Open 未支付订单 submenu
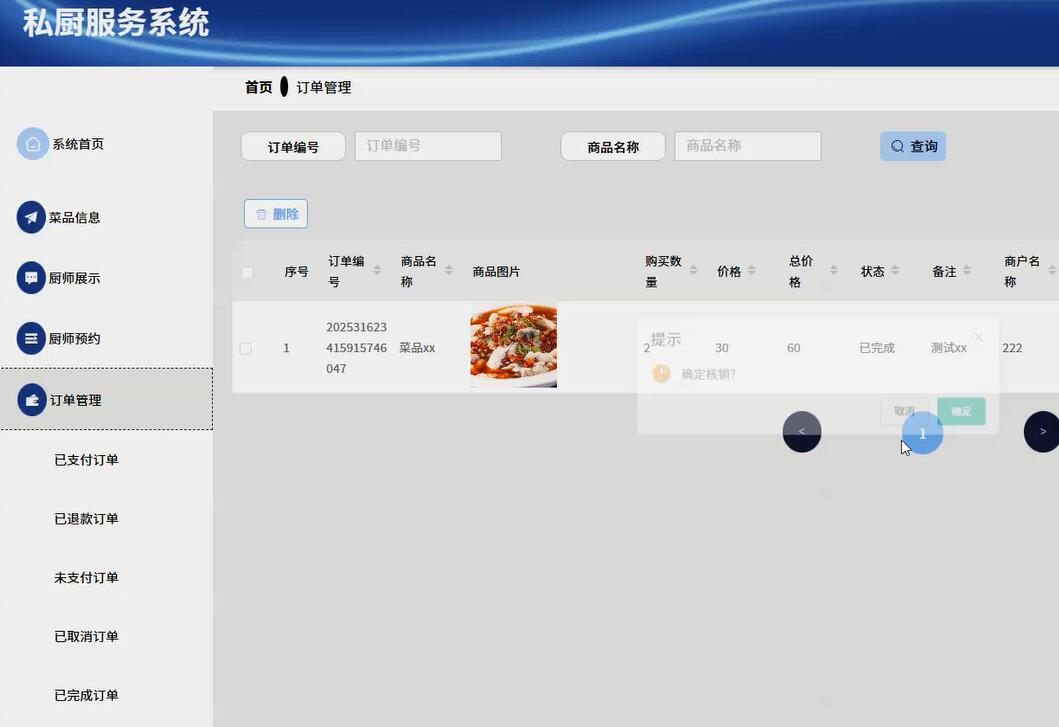 [x=86, y=577]
